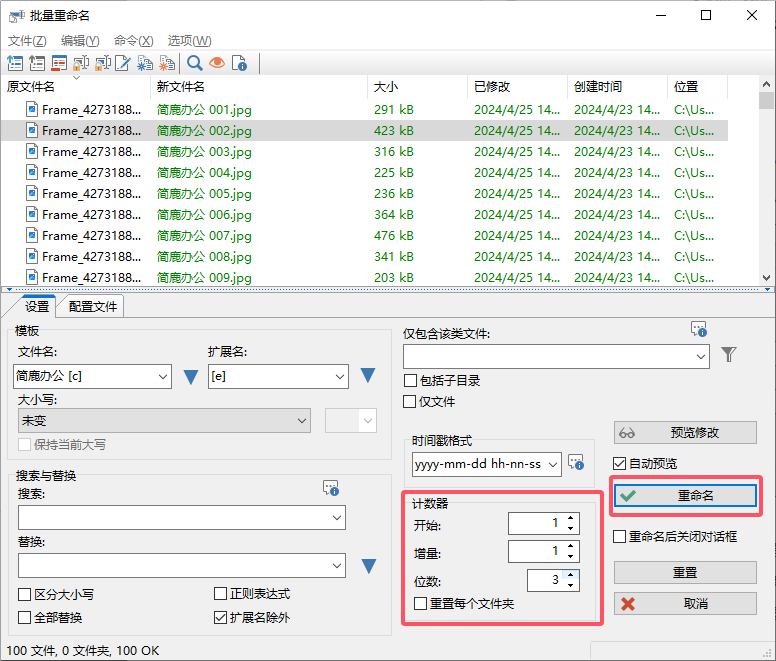Click the 重置 button
Screen dimensions: 776x661
pos(685,572)
